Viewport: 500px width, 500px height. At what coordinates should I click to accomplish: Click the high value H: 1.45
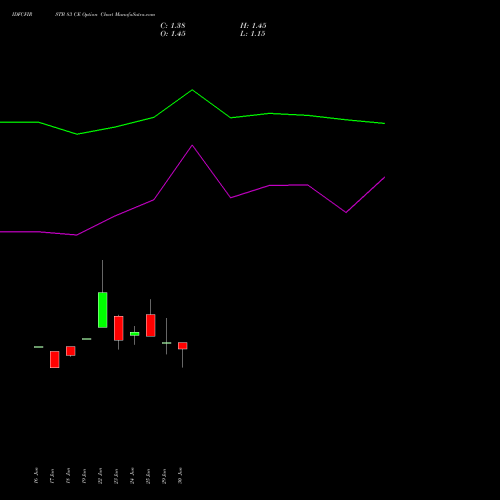pyautogui.click(x=253, y=26)
